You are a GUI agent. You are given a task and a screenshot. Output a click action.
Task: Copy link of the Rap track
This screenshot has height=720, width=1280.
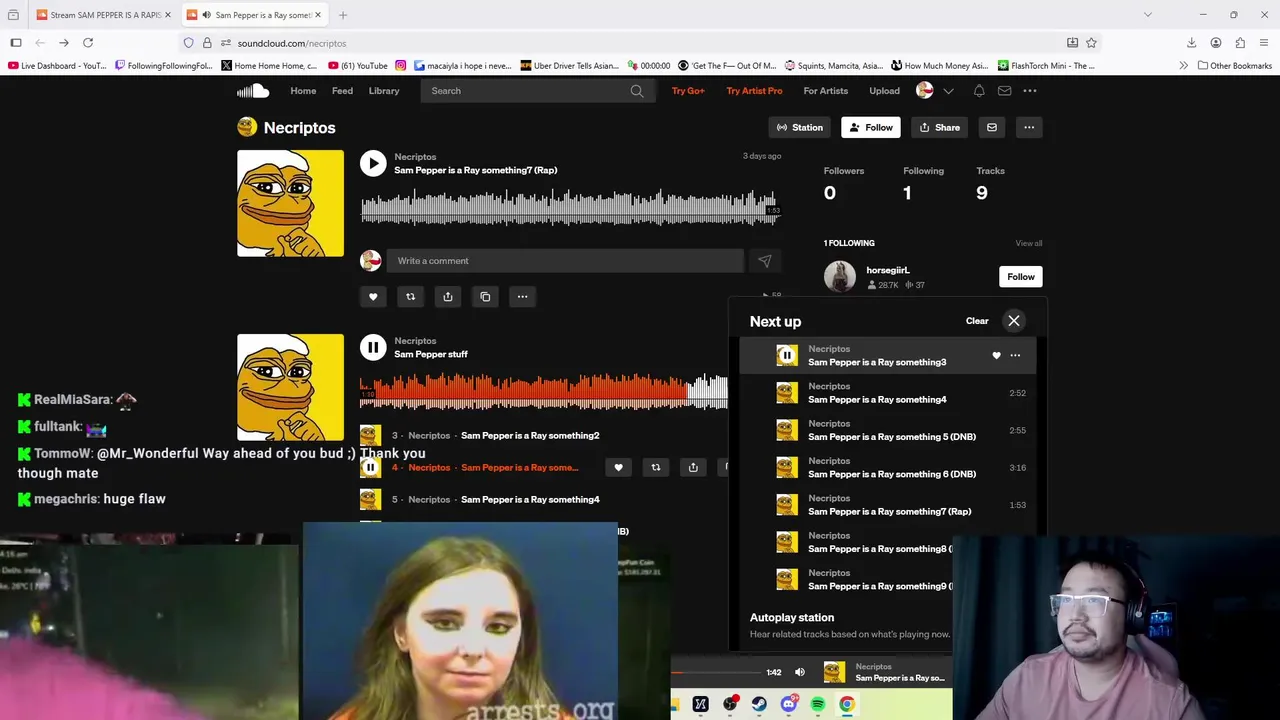point(485,296)
